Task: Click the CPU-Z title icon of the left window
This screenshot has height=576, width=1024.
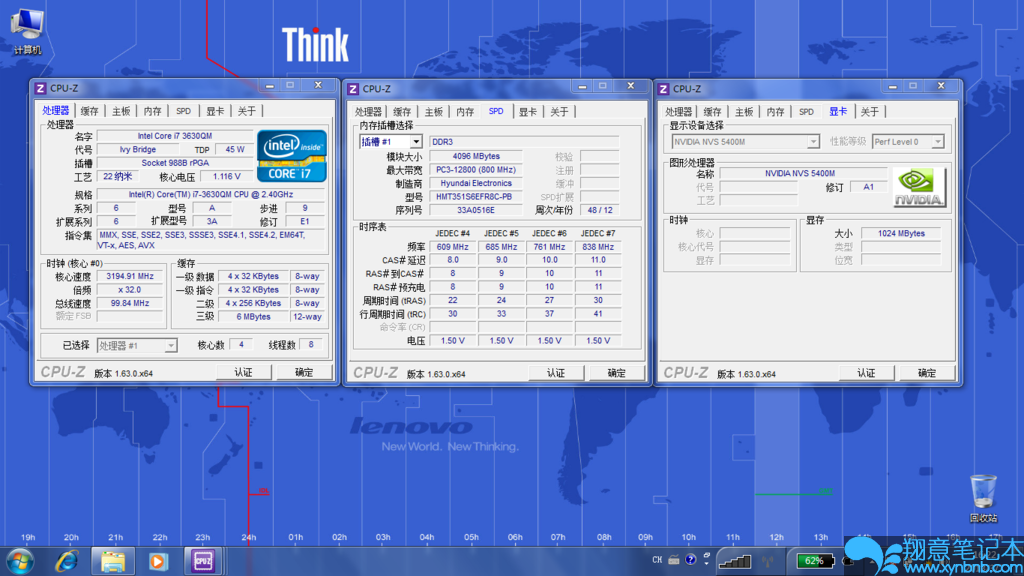Action: coord(40,88)
